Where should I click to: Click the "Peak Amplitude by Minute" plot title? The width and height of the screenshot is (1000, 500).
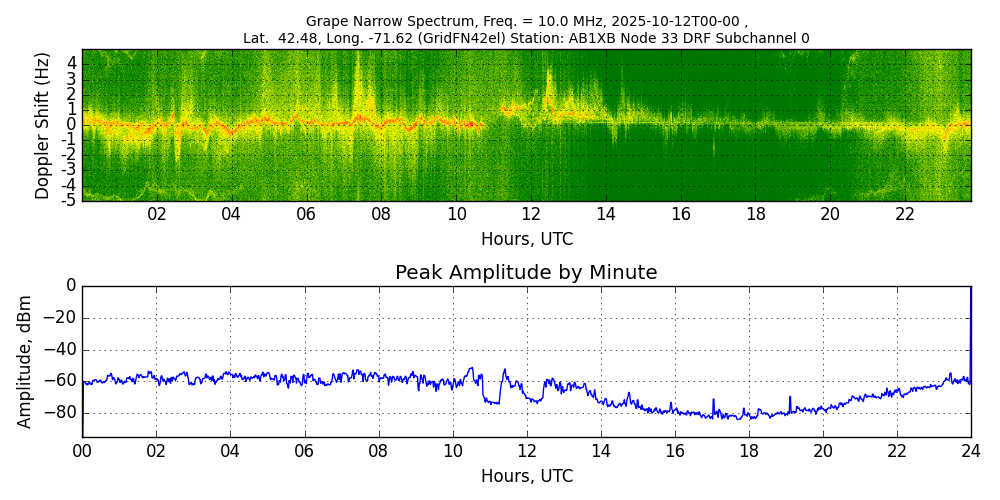pyautogui.click(x=526, y=273)
